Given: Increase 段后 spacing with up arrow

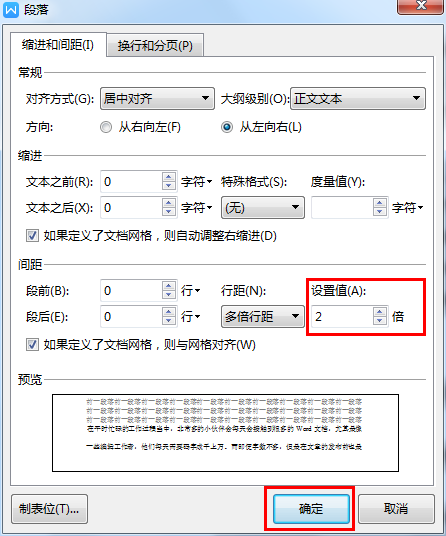Looking at the screenshot, I should pyautogui.click(x=169, y=312).
